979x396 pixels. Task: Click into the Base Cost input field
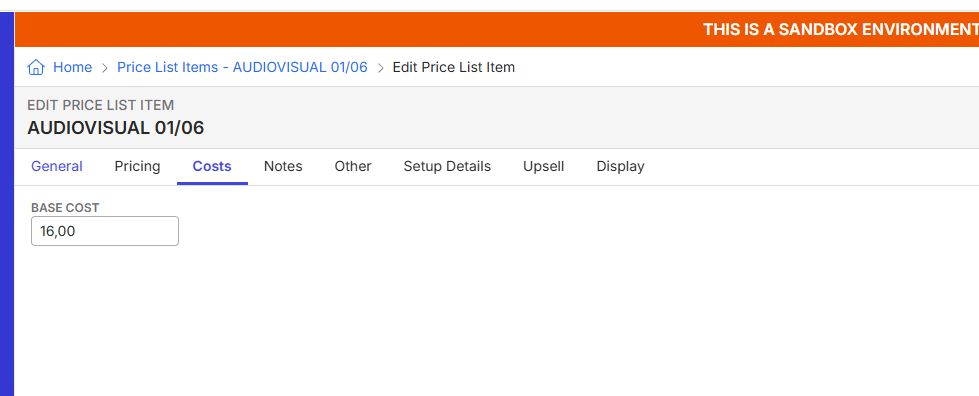(105, 231)
